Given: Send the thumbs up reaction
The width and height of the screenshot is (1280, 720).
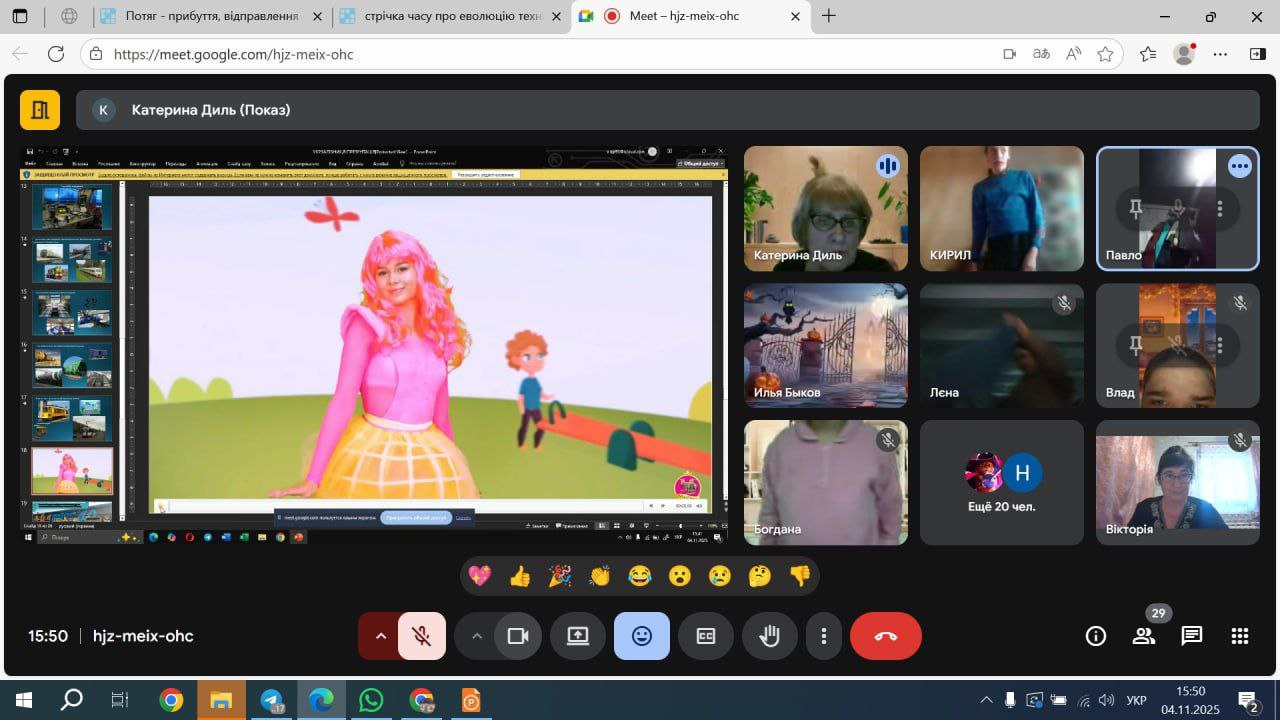Looking at the screenshot, I should [520, 576].
